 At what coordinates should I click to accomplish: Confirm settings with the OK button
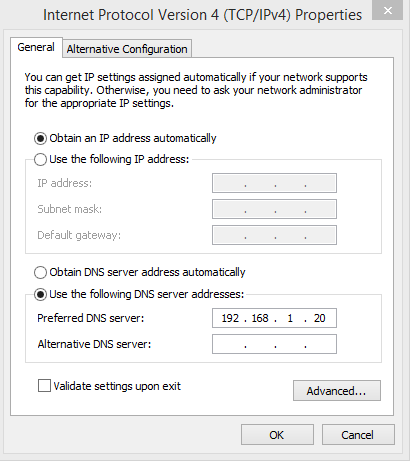click(x=277, y=435)
